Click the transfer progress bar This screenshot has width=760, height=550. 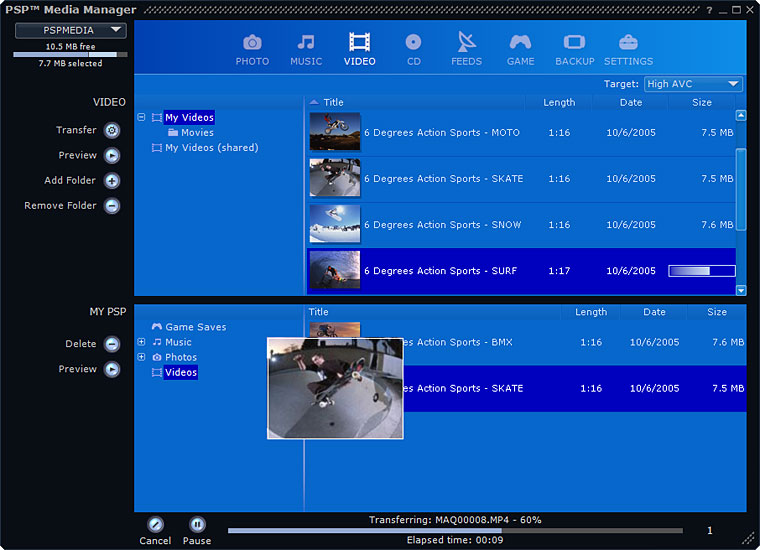[x=455, y=531]
